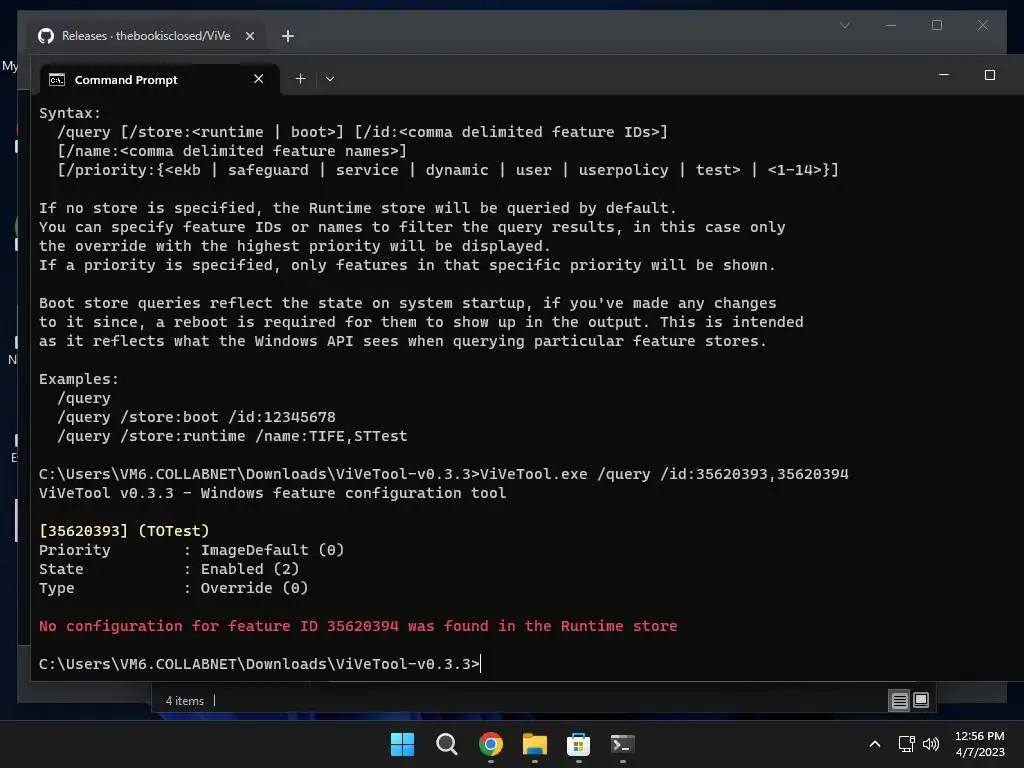Screen dimensions: 1024x768
Task: Maximize the terminal window
Action: [989, 75]
